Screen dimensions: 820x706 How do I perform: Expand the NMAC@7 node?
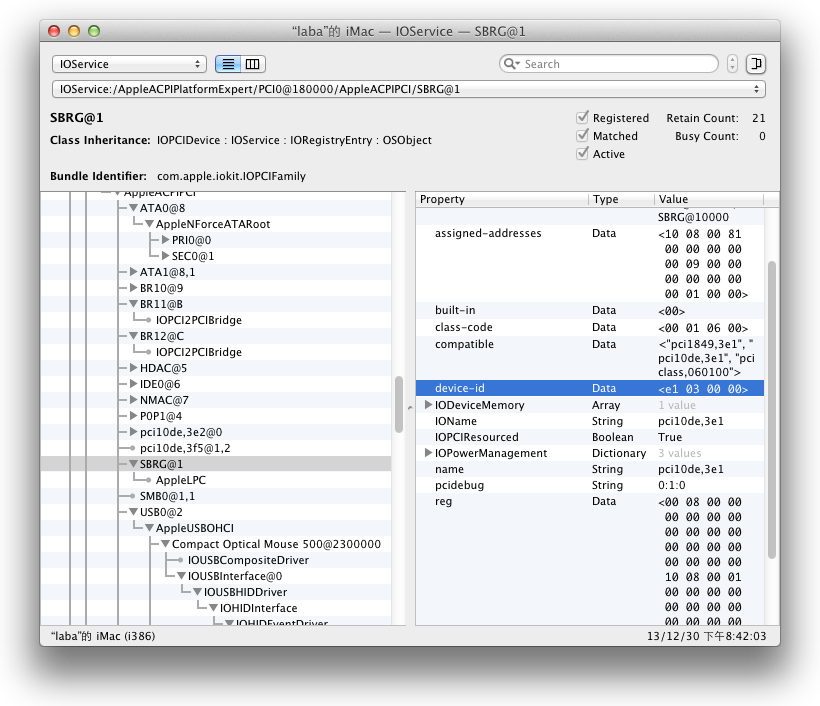click(133, 400)
